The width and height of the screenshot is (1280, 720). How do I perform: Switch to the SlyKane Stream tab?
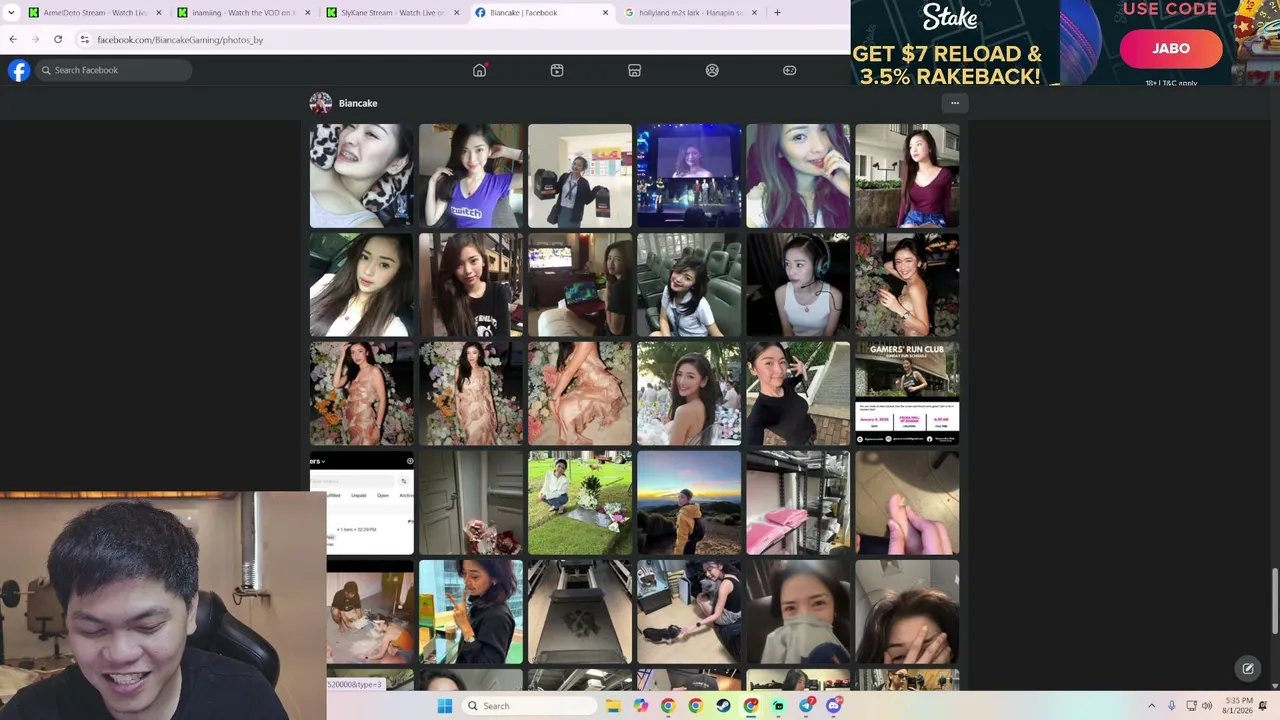click(x=392, y=13)
